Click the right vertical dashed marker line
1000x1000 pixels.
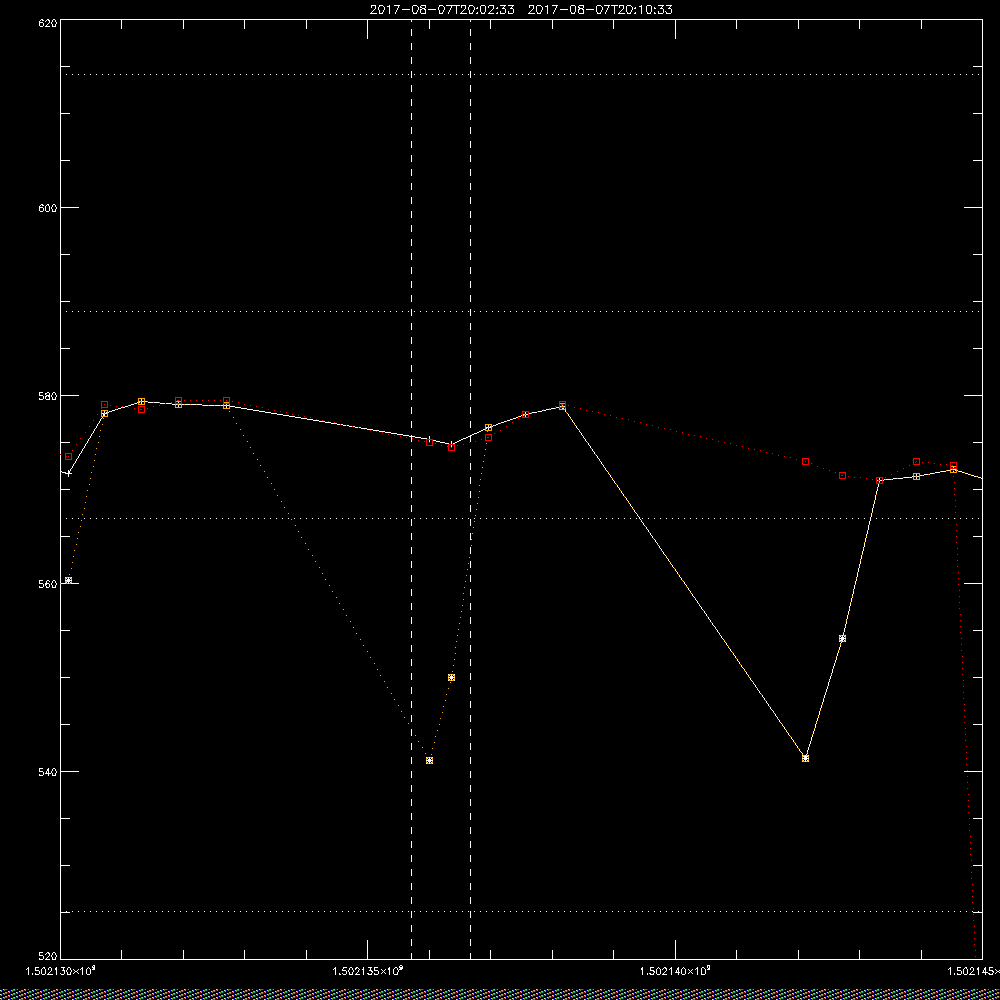(x=471, y=489)
